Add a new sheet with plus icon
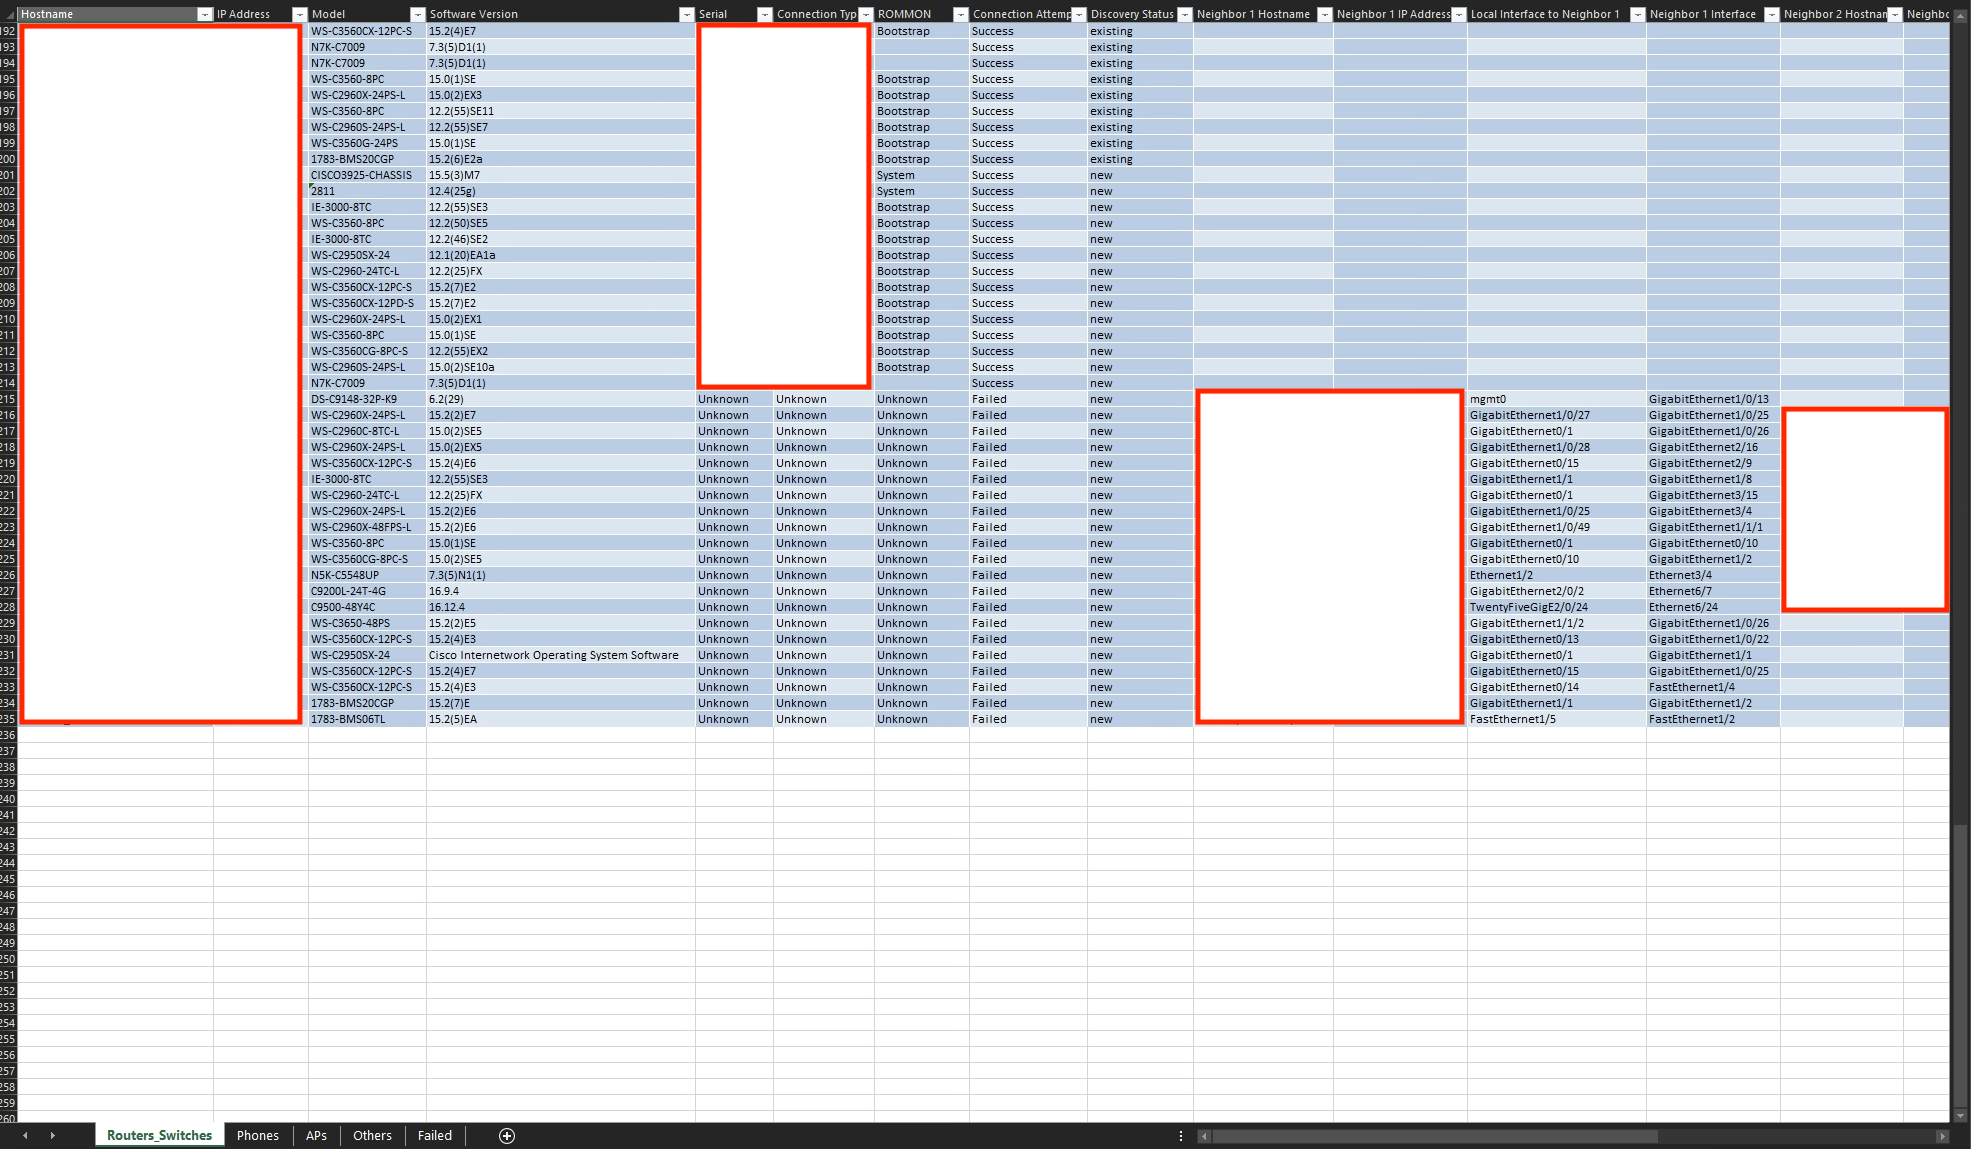Screen dimensions: 1971x1149 (x=507, y=1135)
